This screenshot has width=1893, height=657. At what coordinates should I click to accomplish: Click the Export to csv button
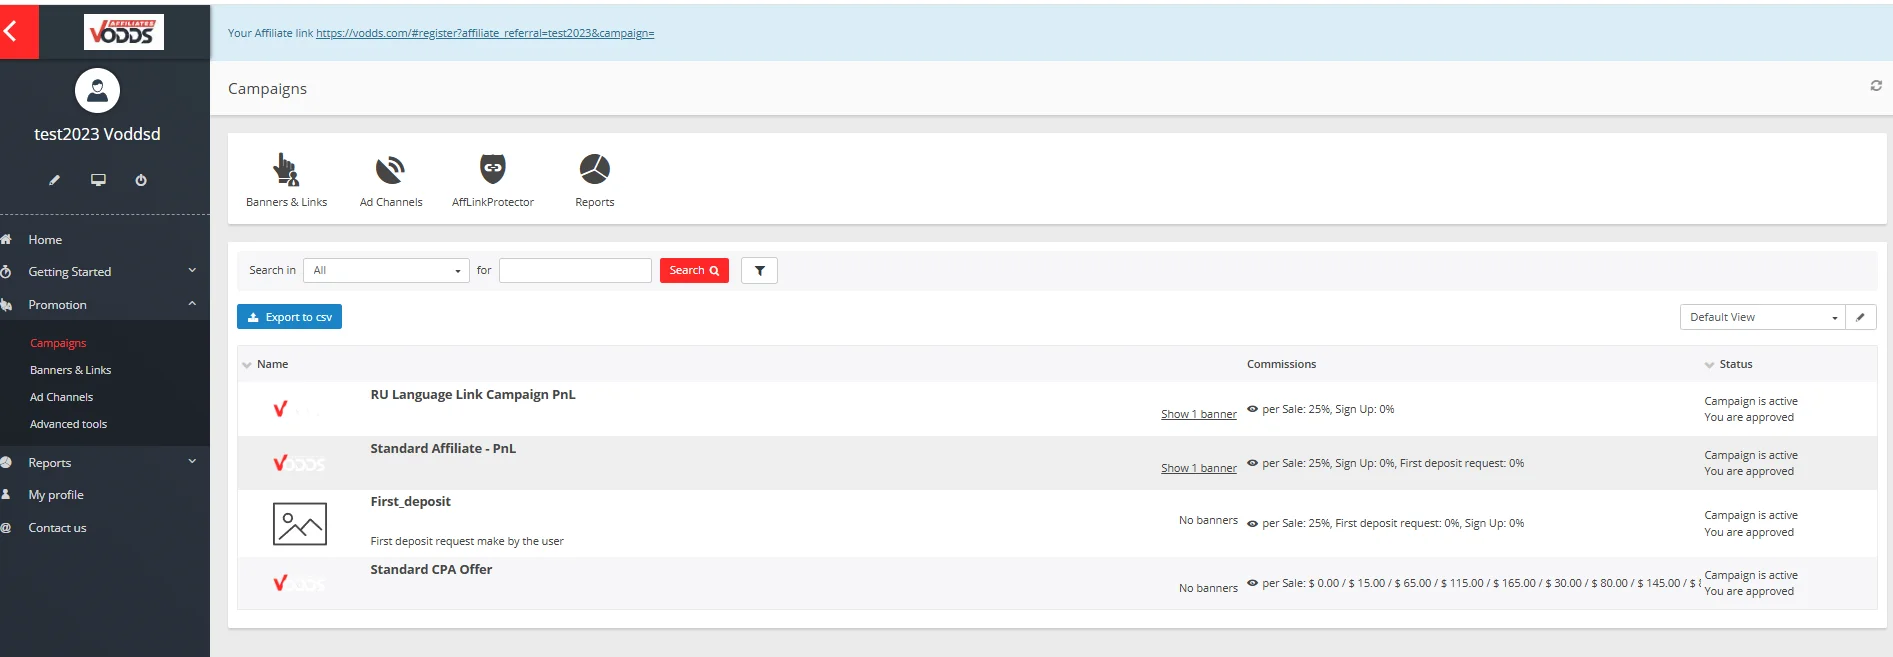pyautogui.click(x=289, y=317)
